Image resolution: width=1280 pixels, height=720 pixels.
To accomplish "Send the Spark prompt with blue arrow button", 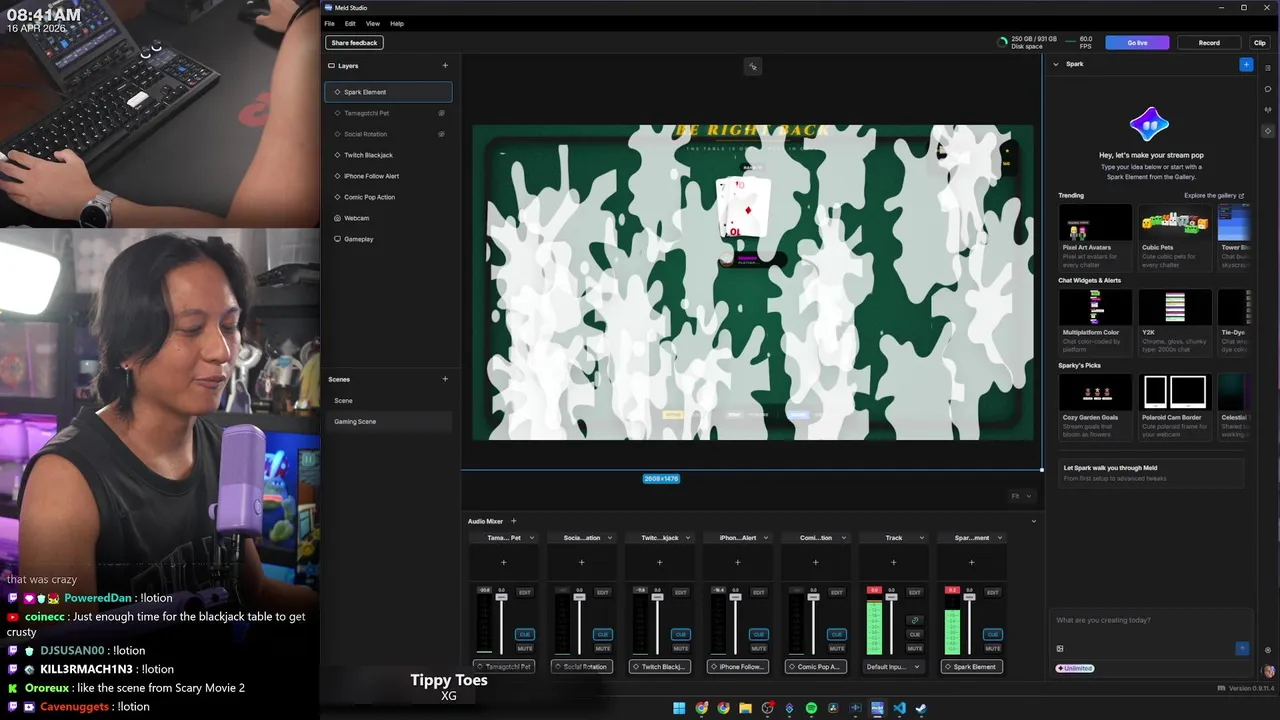I will [1242, 648].
